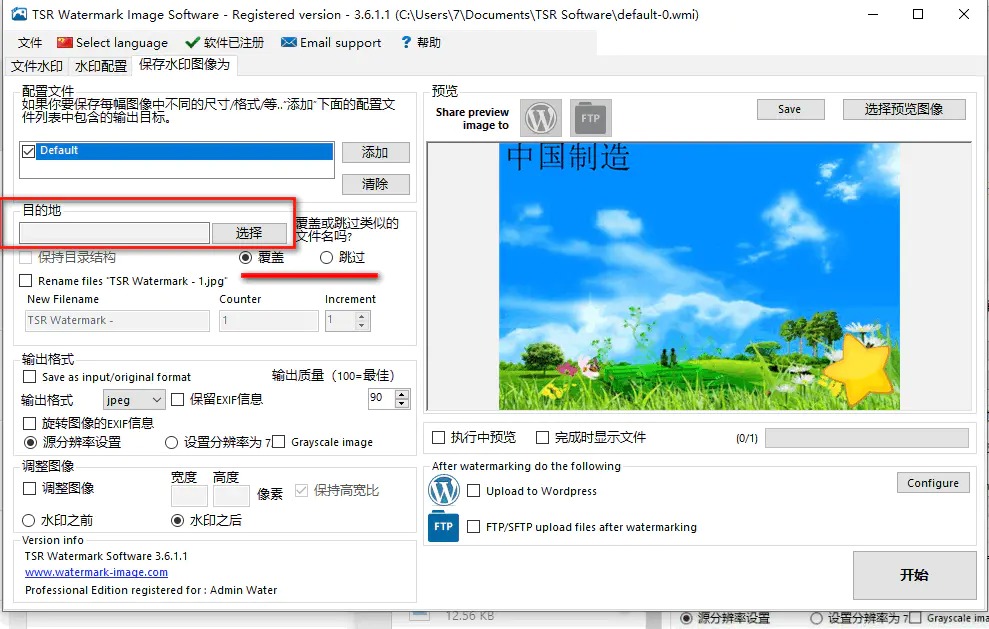
Task: Click Email support envelope item
Action: [x=331, y=43]
